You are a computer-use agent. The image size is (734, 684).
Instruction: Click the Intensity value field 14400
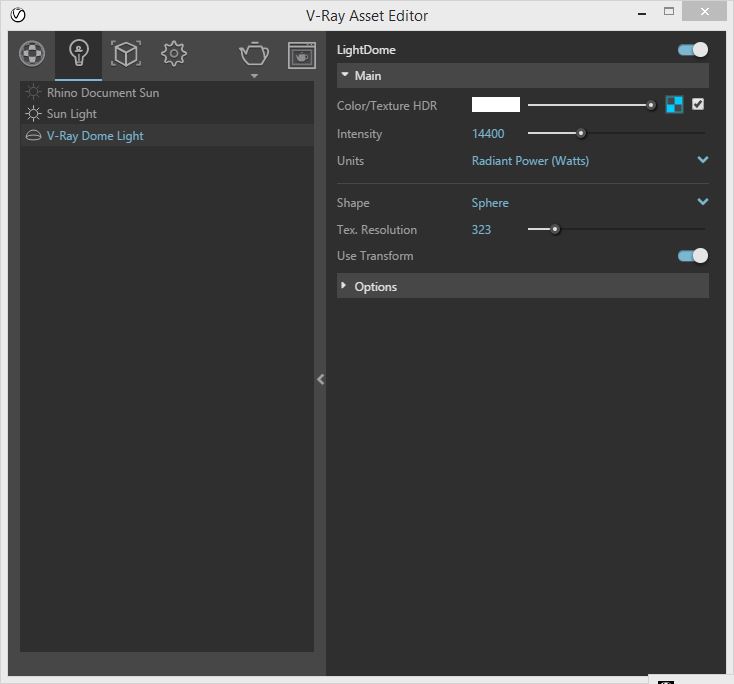[x=488, y=134]
